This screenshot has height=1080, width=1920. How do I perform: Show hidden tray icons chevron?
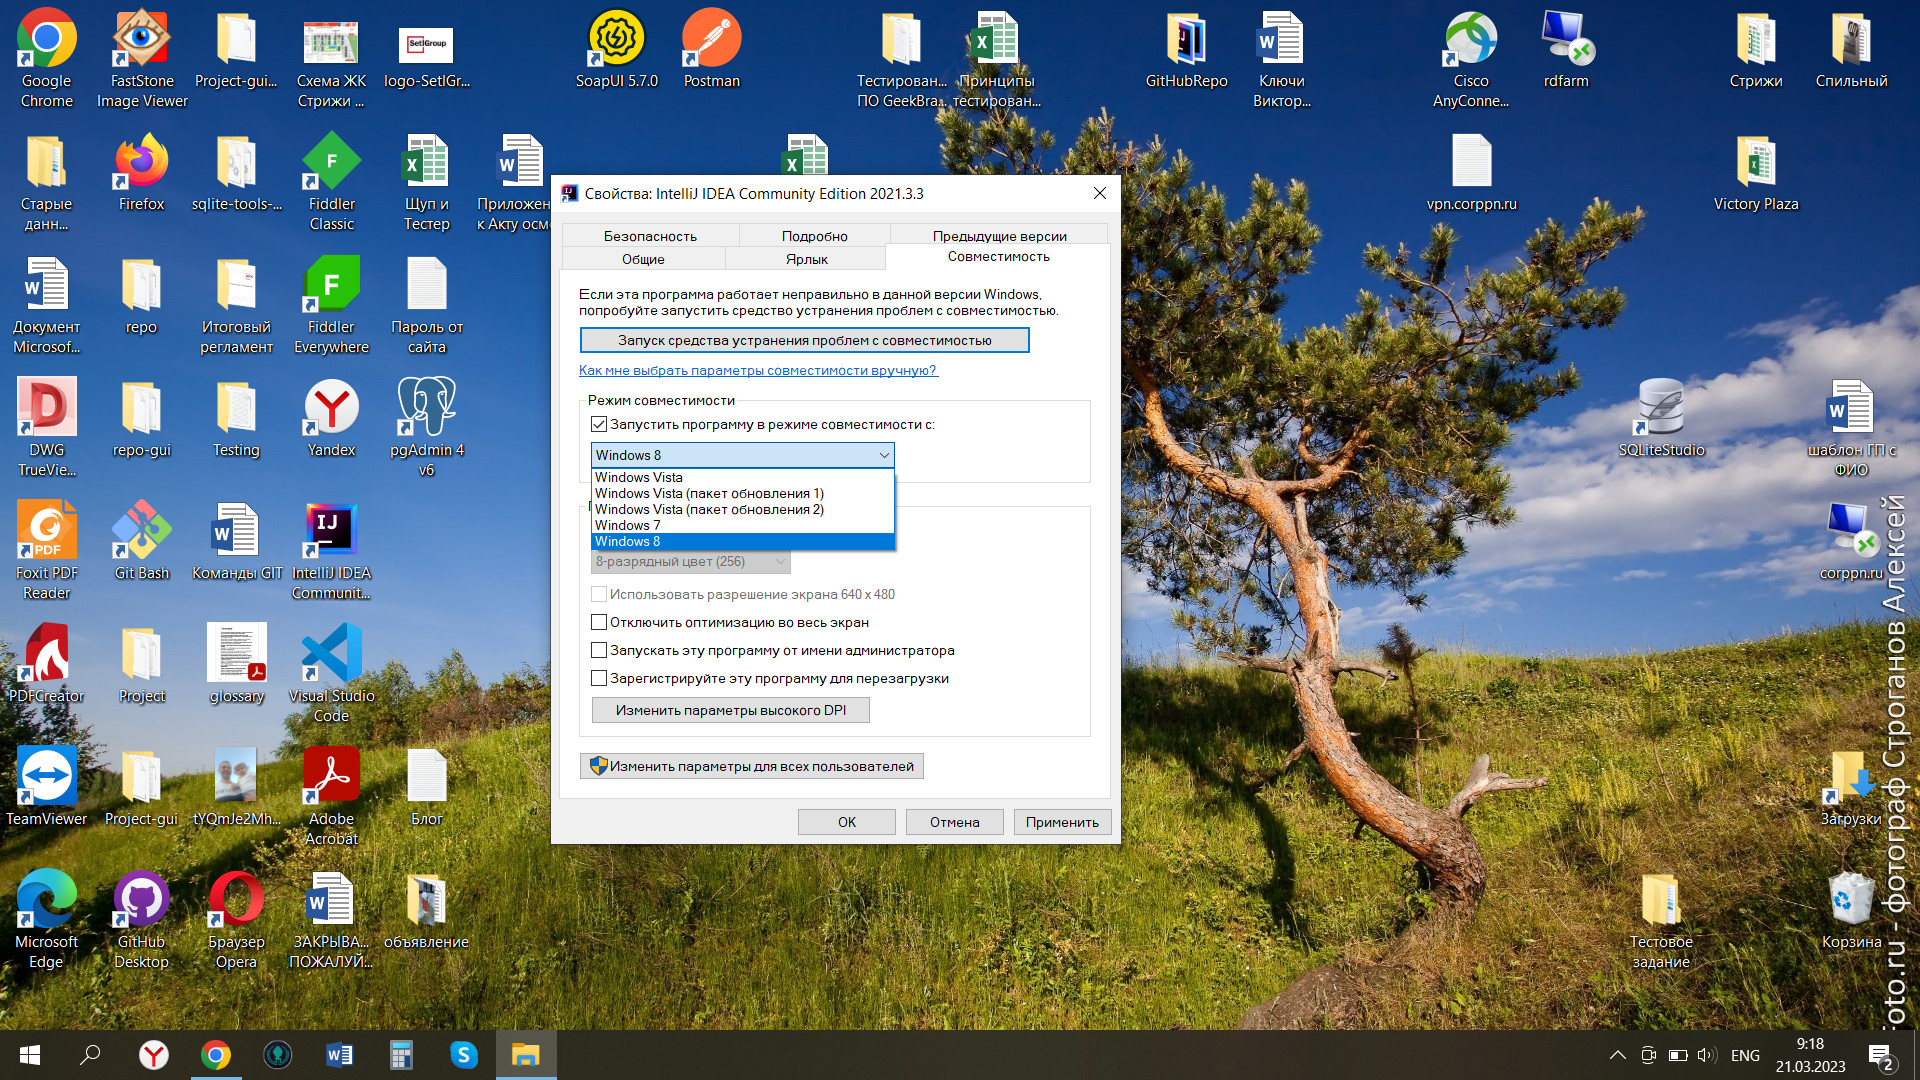point(1617,1055)
